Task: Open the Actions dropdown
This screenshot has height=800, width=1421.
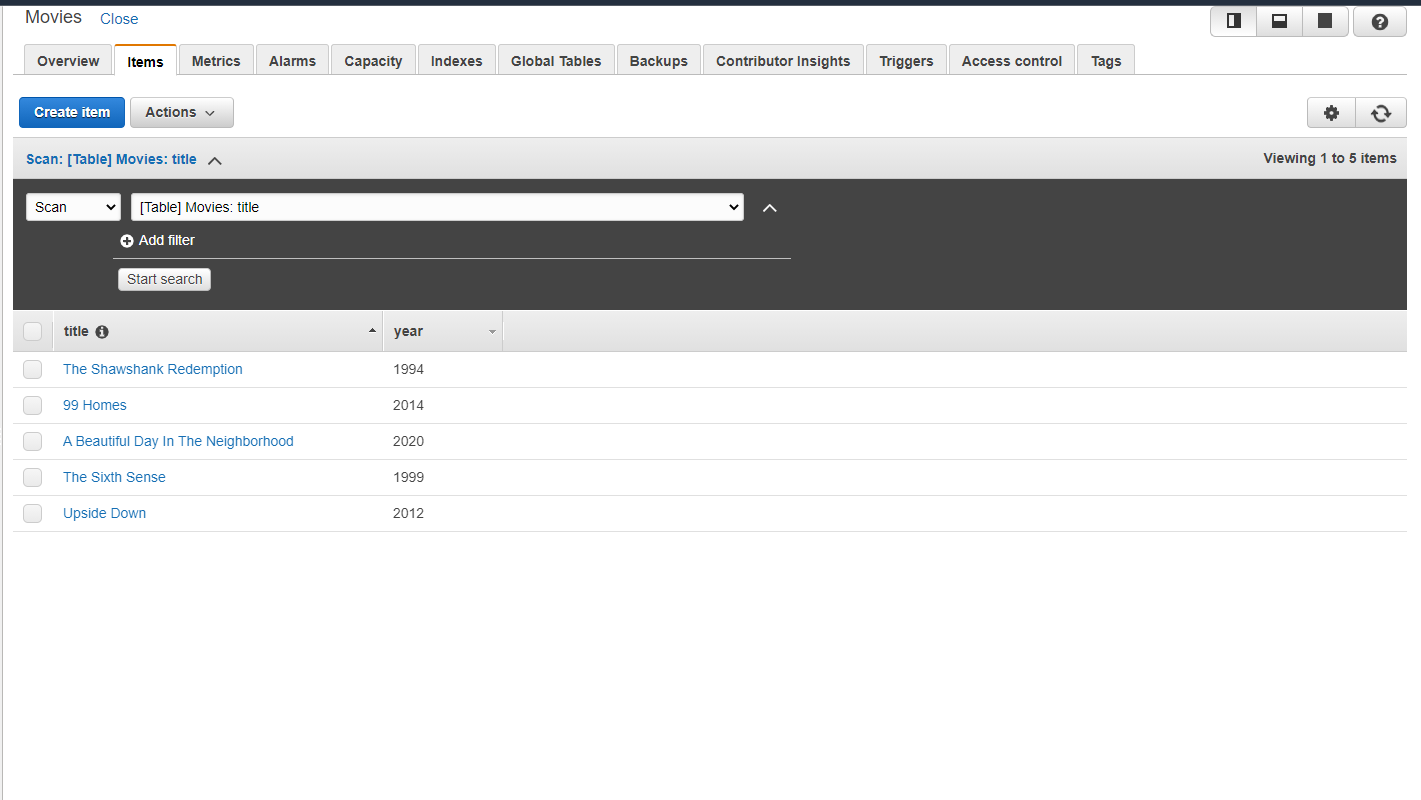Action: coord(181,112)
